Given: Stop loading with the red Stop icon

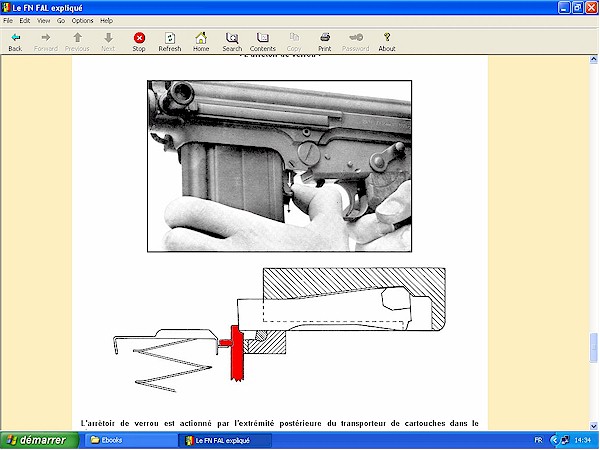Looking at the screenshot, I should coord(139,42).
